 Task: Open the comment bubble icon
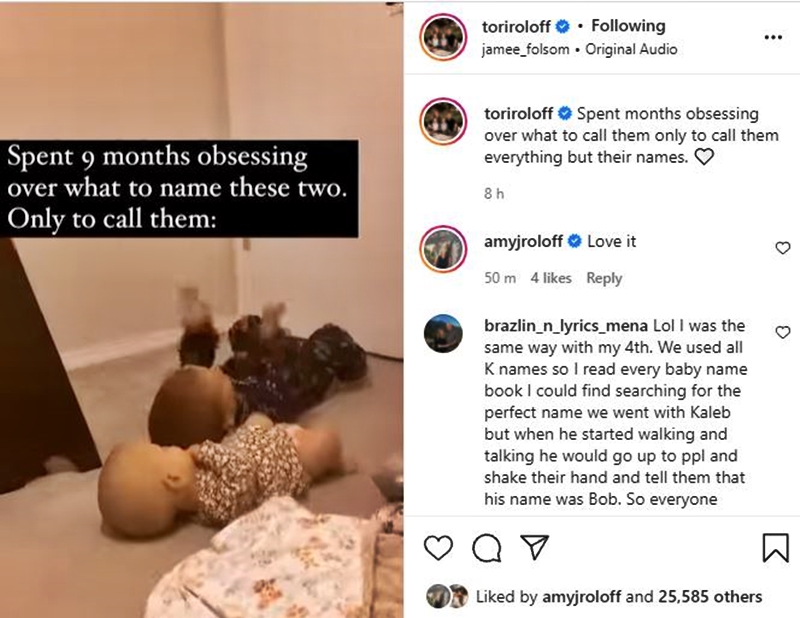486,548
